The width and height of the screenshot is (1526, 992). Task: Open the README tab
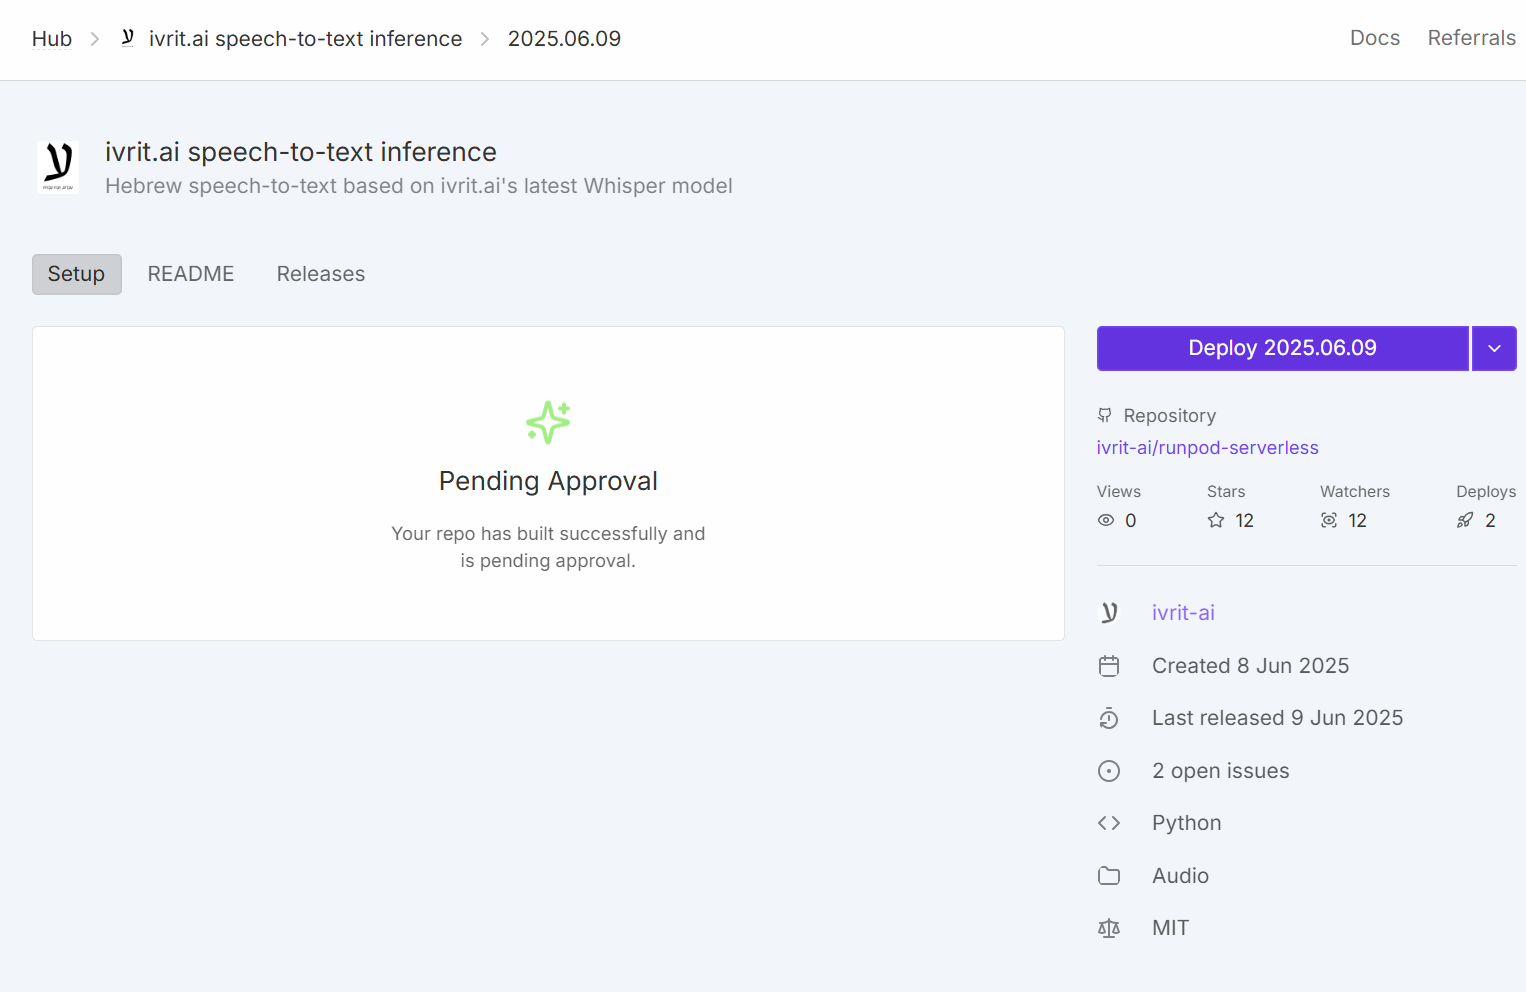pos(191,274)
